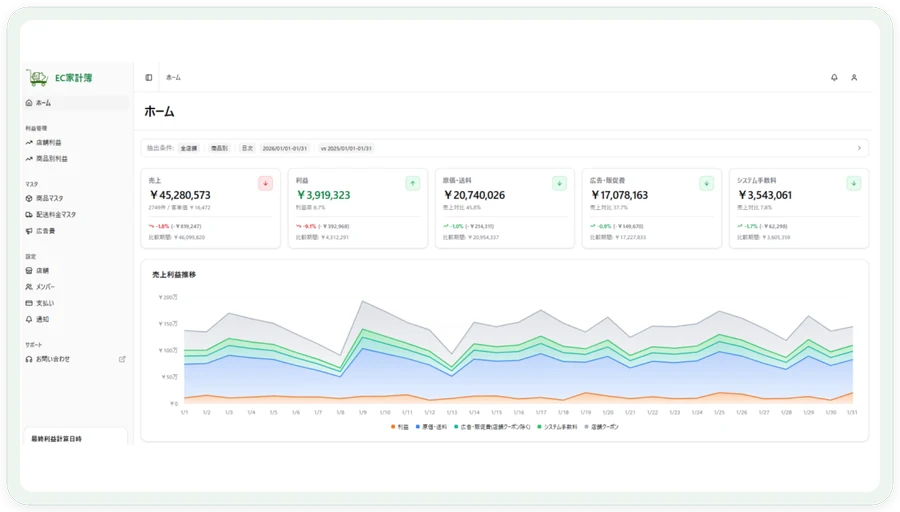Click the 2026/01/01-01/31 date range chip
900x512 pixels.
click(285, 148)
